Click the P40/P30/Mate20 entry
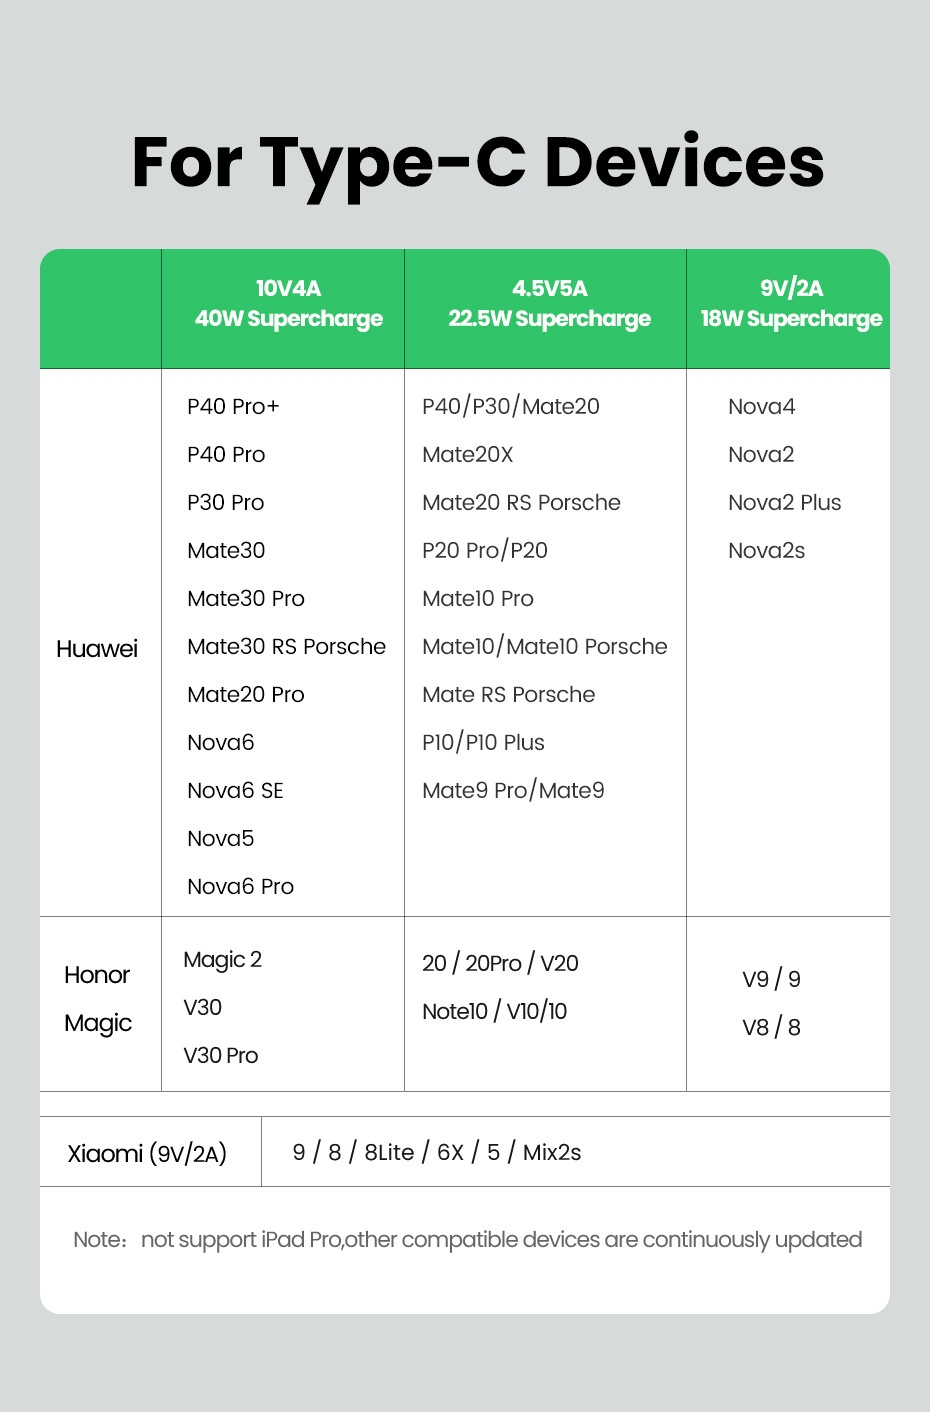This screenshot has width=930, height=1412. (511, 406)
